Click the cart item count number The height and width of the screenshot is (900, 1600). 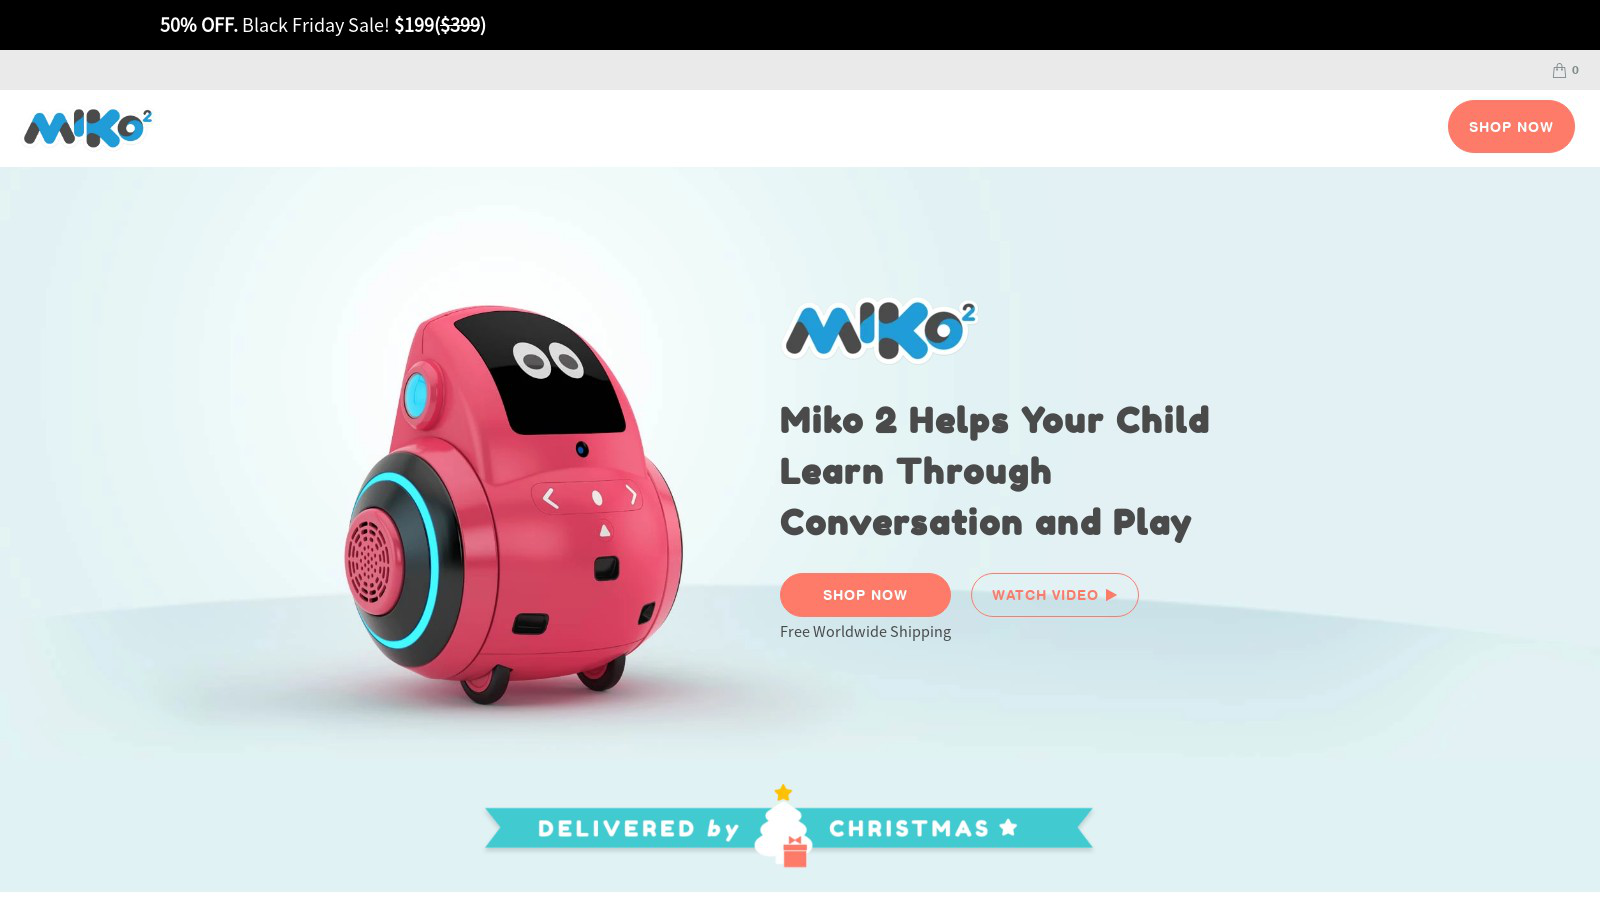(x=1575, y=70)
